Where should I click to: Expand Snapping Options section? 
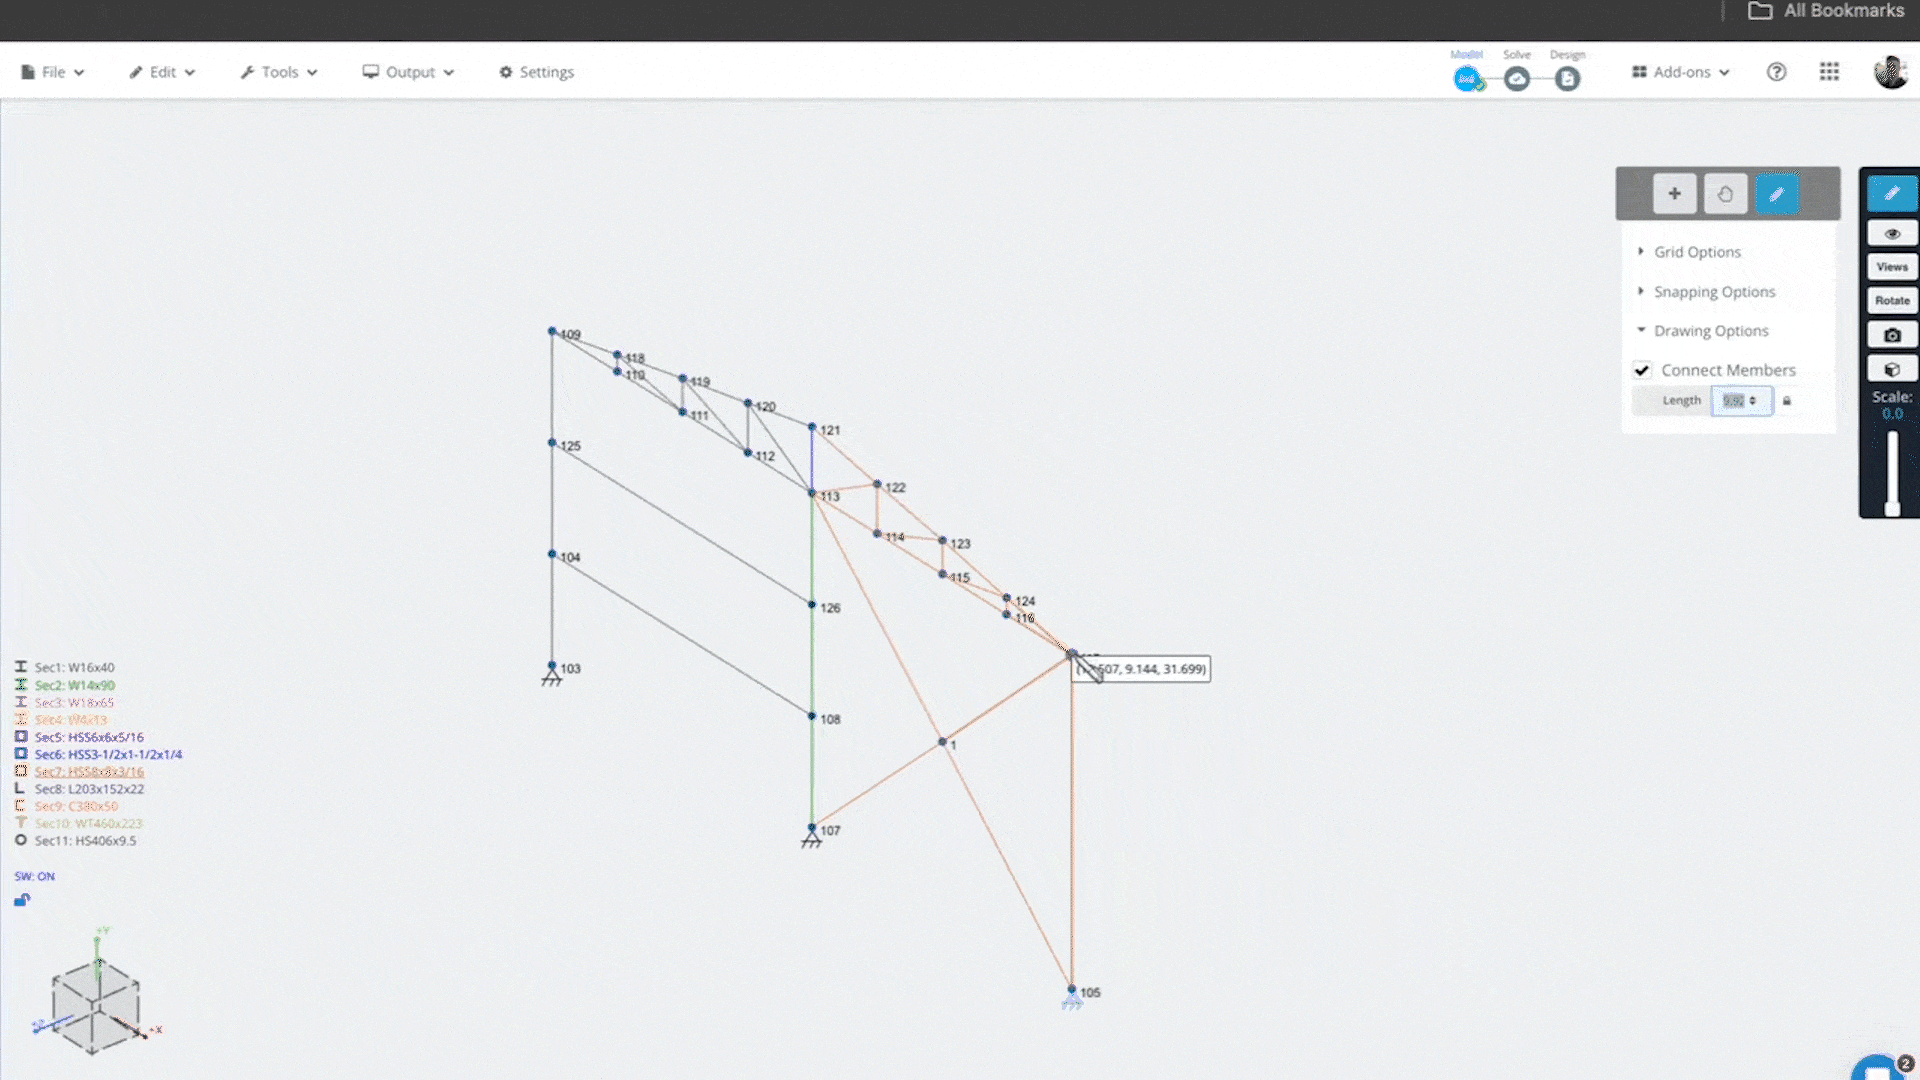tap(1713, 292)
